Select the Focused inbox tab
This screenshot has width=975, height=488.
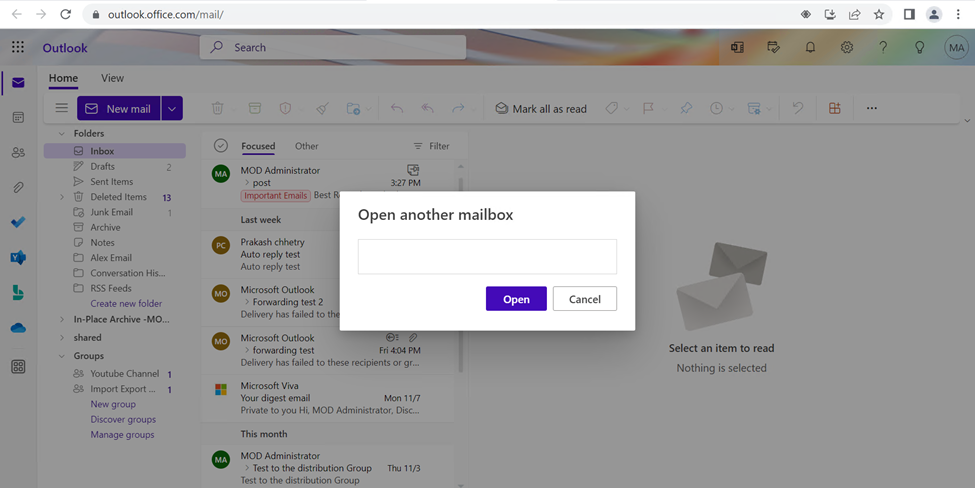tap(258, 146)
